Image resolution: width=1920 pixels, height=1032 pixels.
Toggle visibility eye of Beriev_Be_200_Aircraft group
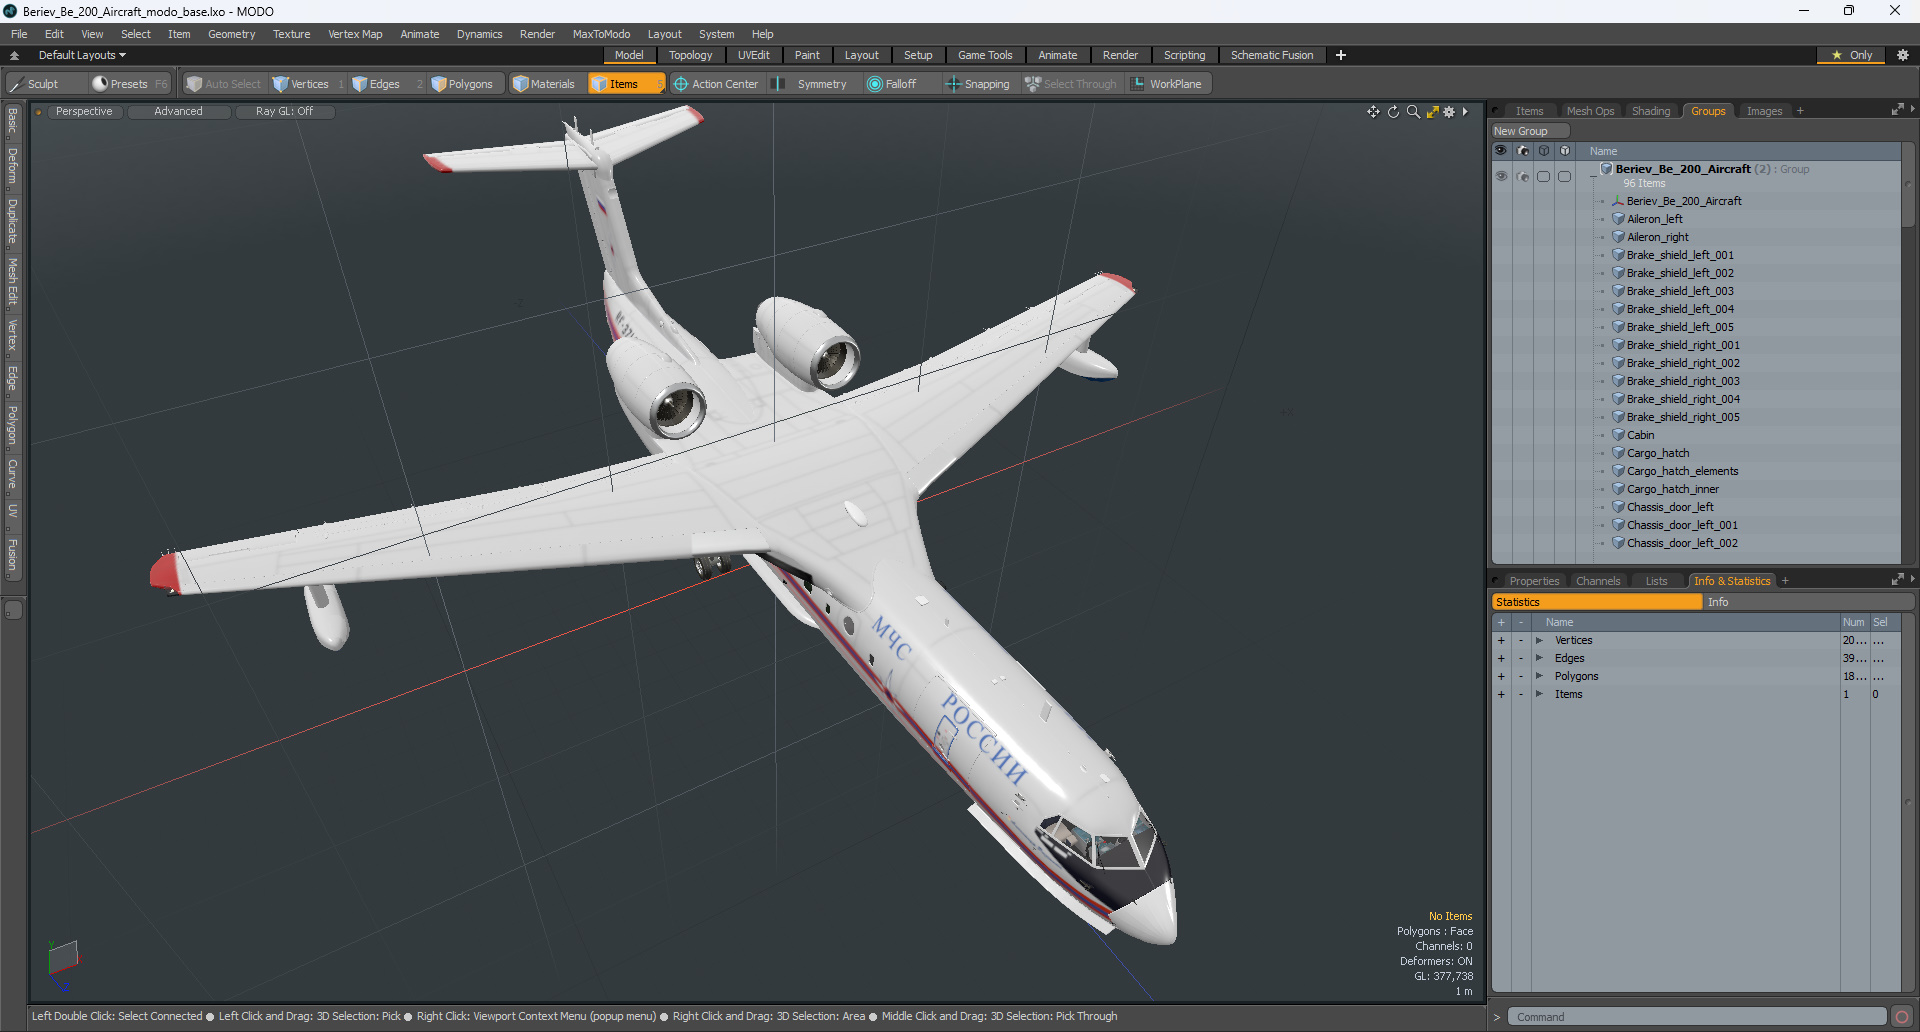coord(1501,176)
